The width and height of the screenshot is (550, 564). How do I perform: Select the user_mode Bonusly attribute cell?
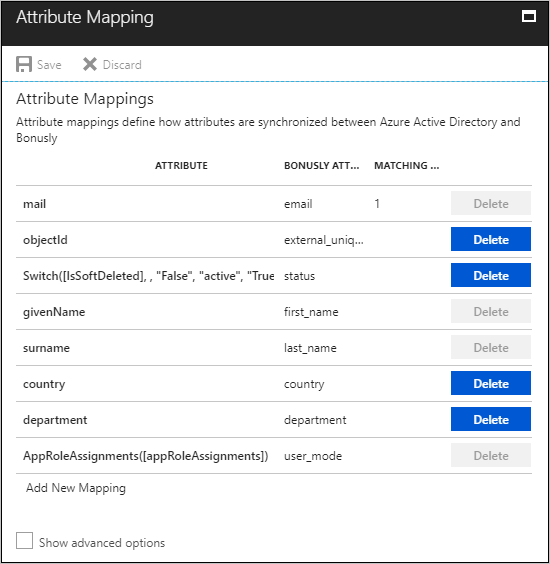click(x=313, y=456)
